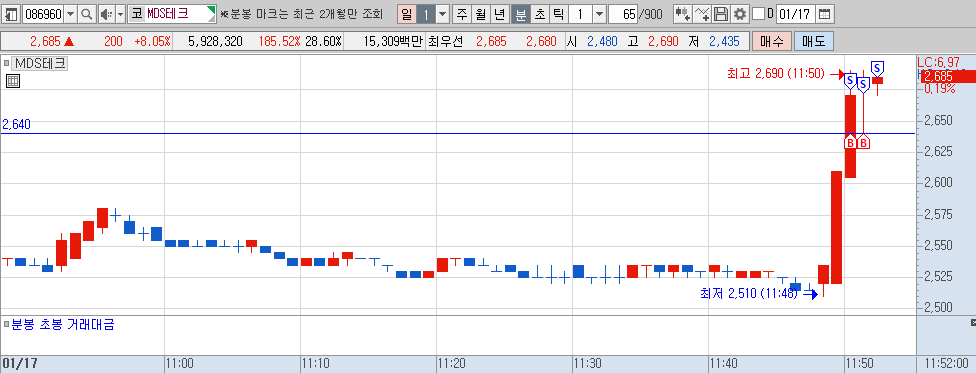Open the daily period dropdown next to 일 1
This screenshot has height=373, width=976.
point(442,13)
